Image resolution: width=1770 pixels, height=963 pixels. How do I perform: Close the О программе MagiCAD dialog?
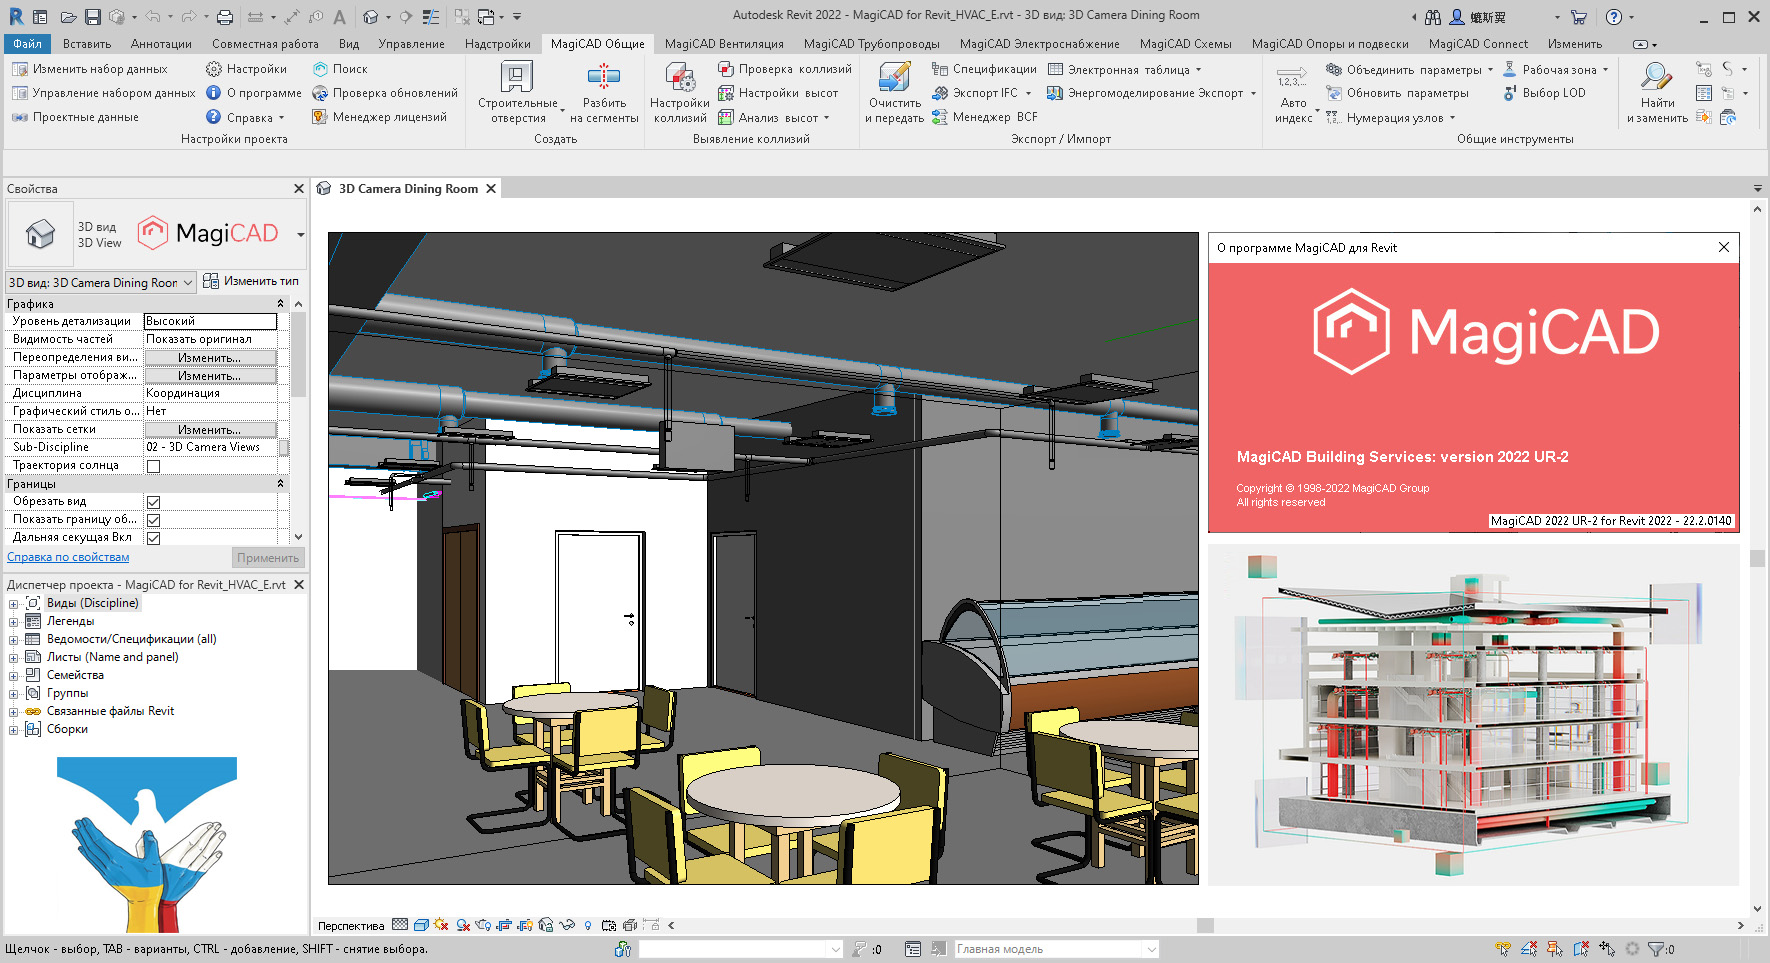coord(1724,247)
